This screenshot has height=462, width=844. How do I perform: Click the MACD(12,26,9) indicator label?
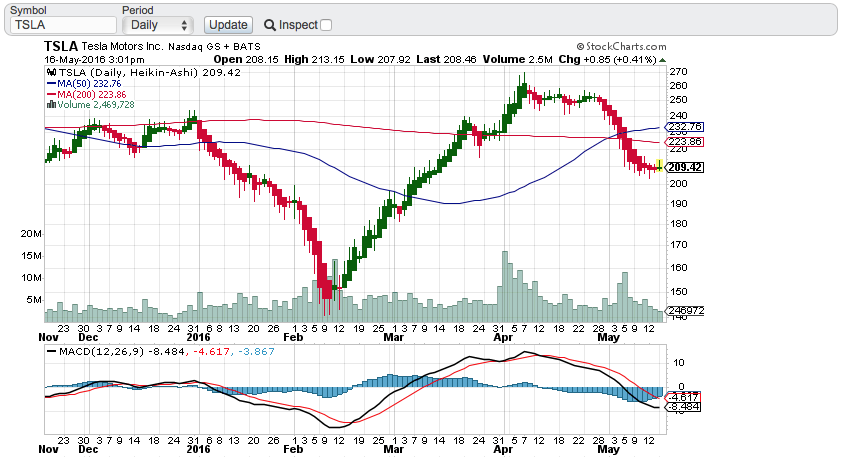[x=101, y=352]
